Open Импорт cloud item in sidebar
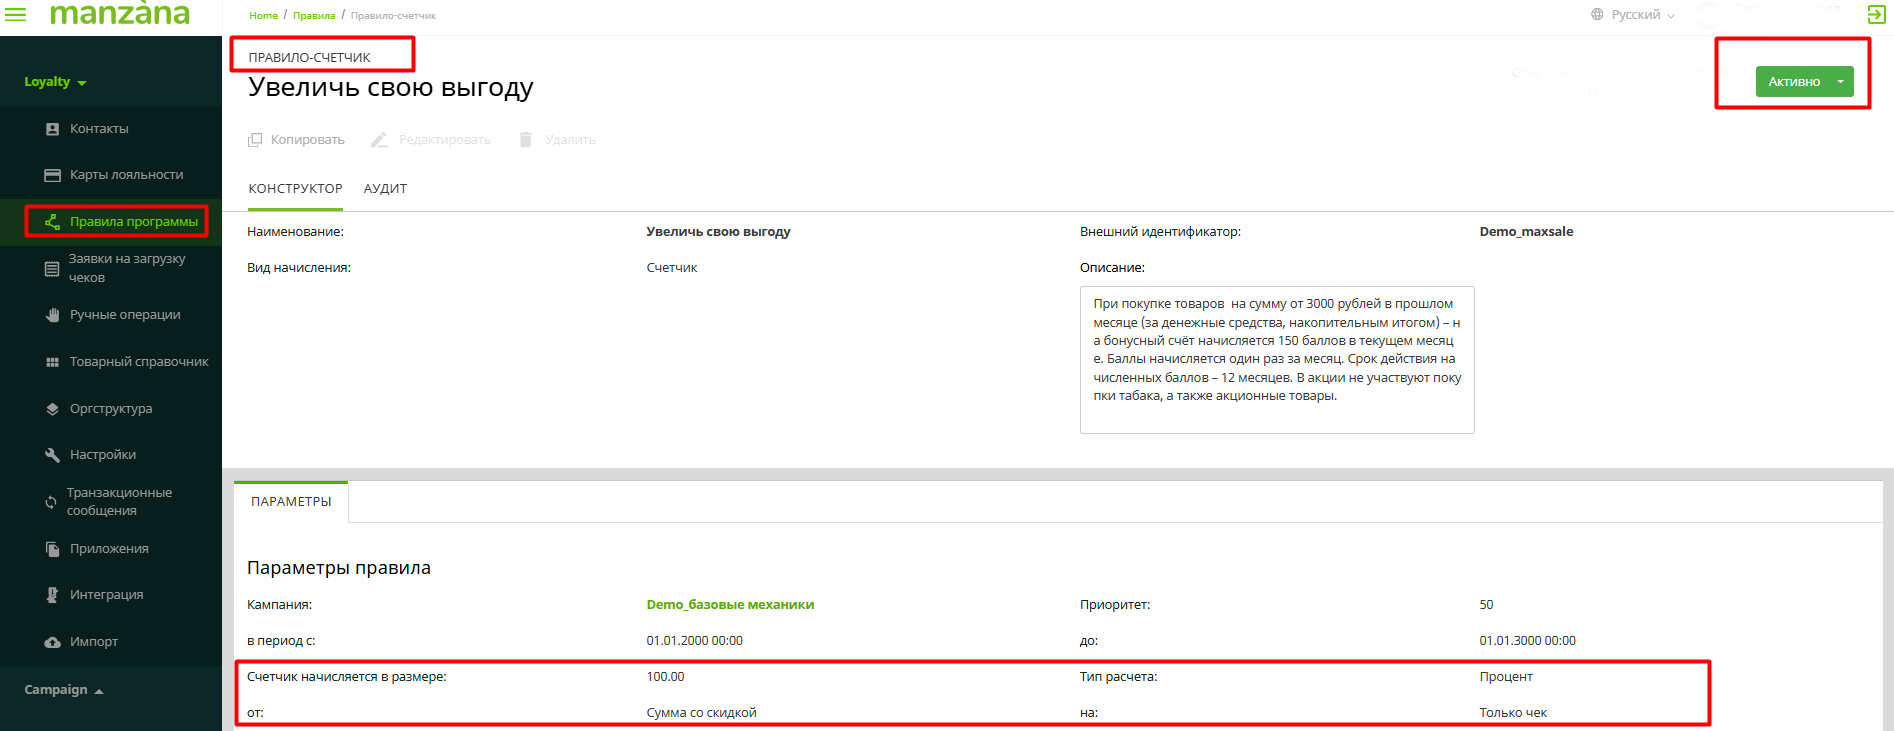The image size is (1894, 731). click(x=93, y=642)
